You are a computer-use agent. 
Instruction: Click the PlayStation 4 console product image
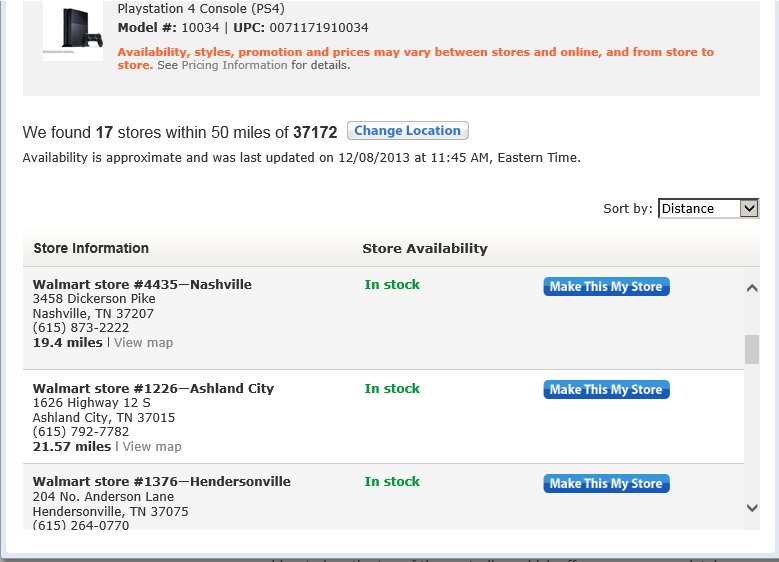coord(73,30)
